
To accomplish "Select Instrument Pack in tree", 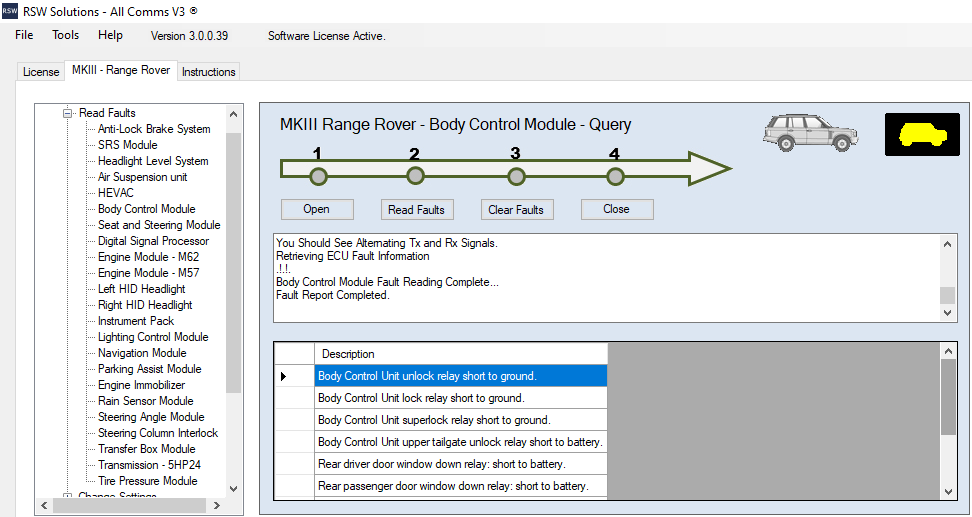I will [x=136, y=321].
